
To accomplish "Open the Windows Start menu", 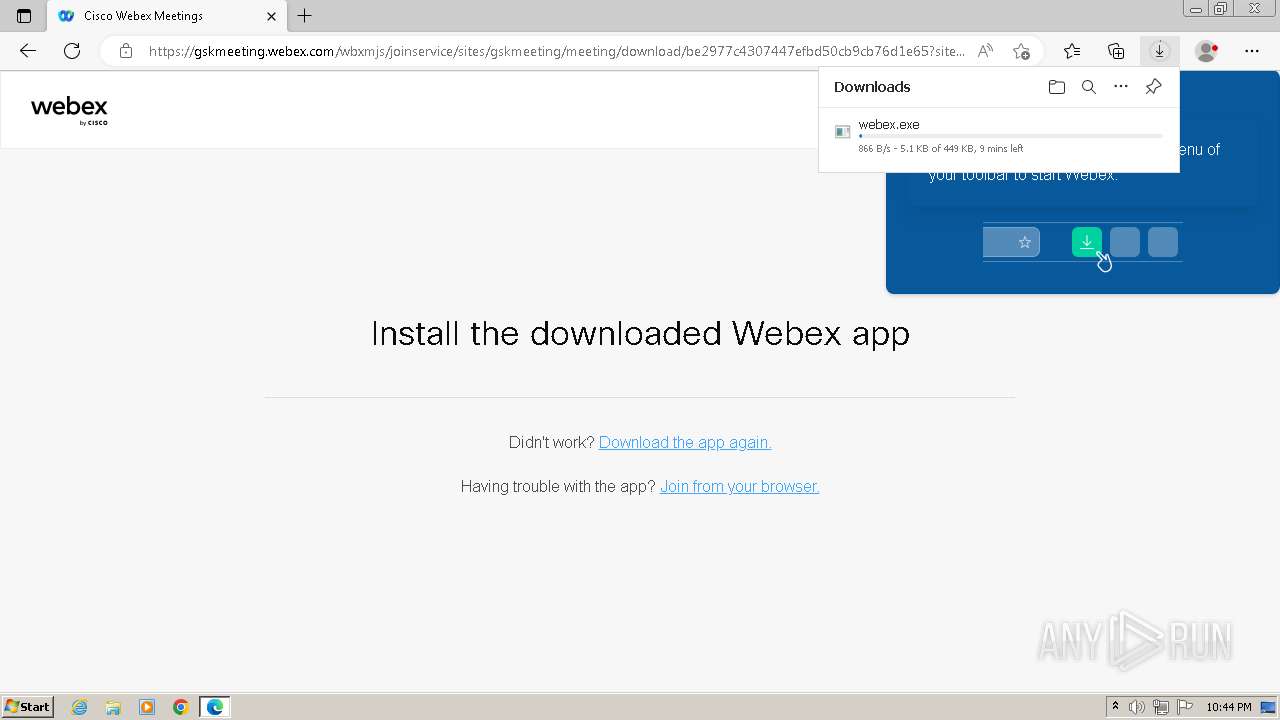I will pos(28,707).
